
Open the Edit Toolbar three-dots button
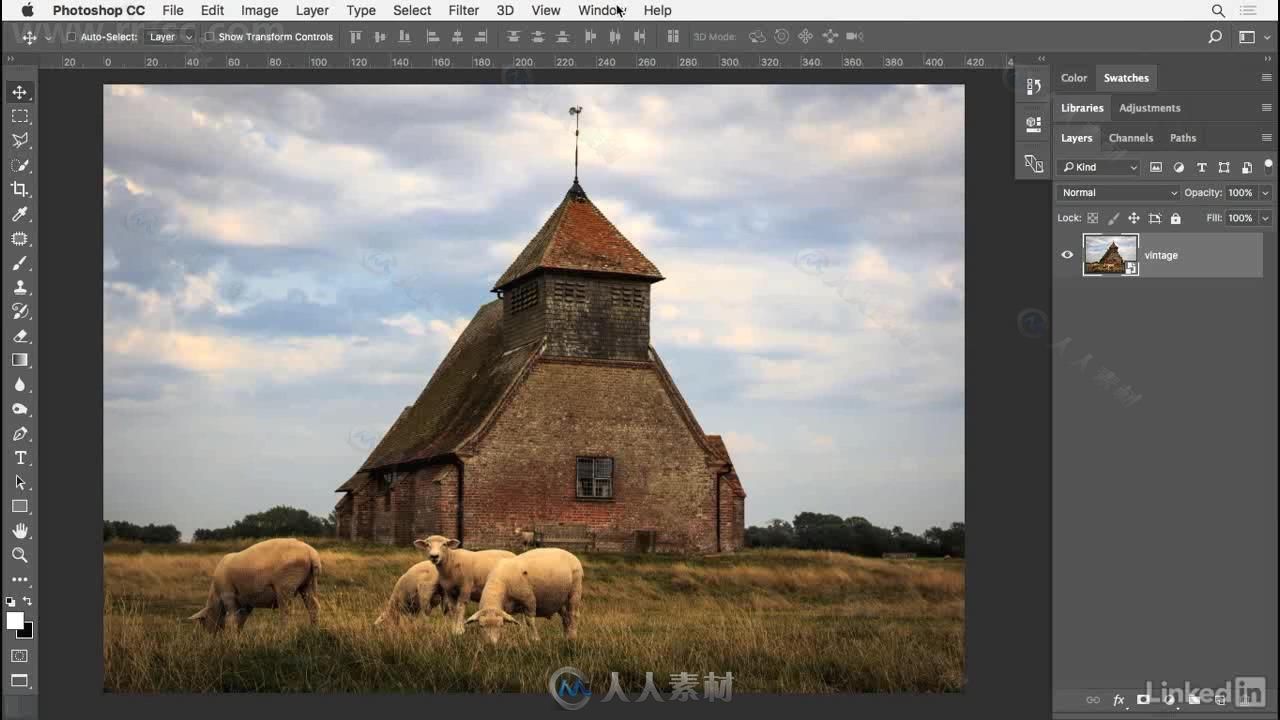click(x=20, y=579)
